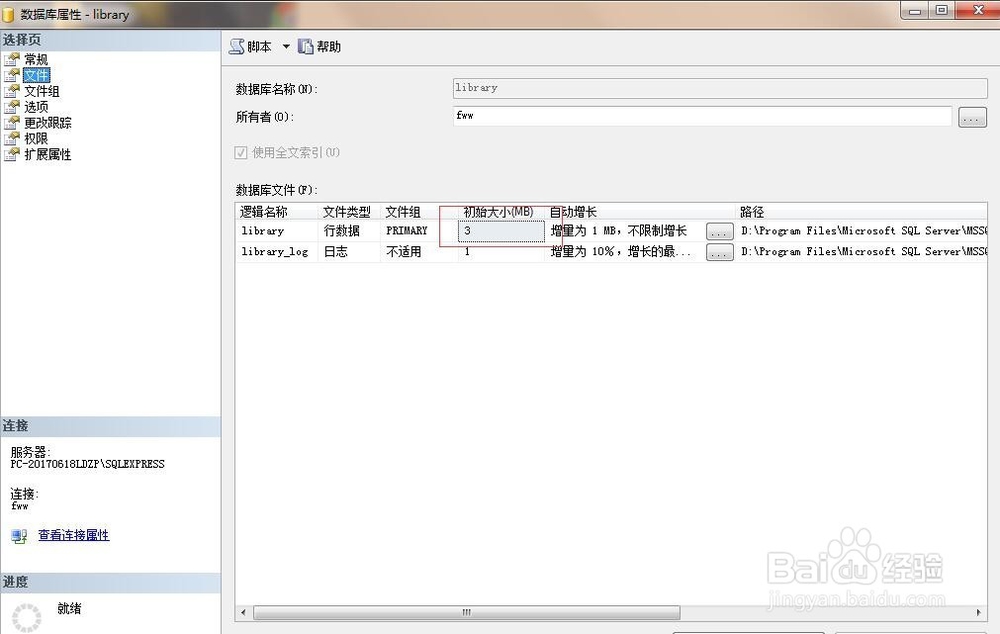1000x634 pixels.
Task: Click the progress spinner icon
Action: 27,617
